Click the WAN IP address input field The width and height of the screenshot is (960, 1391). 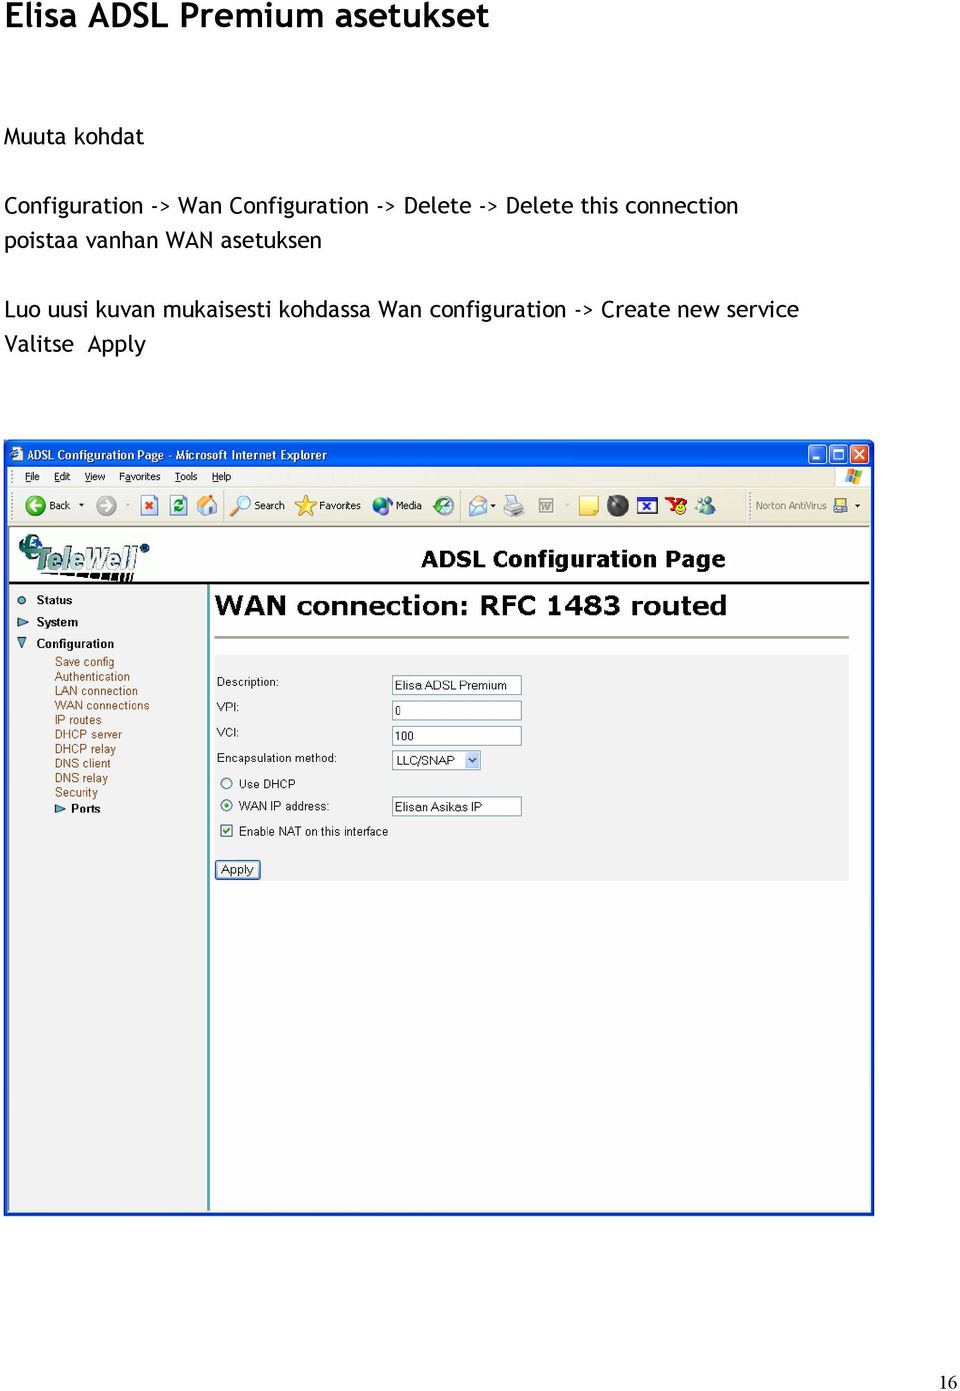point(457,806)
